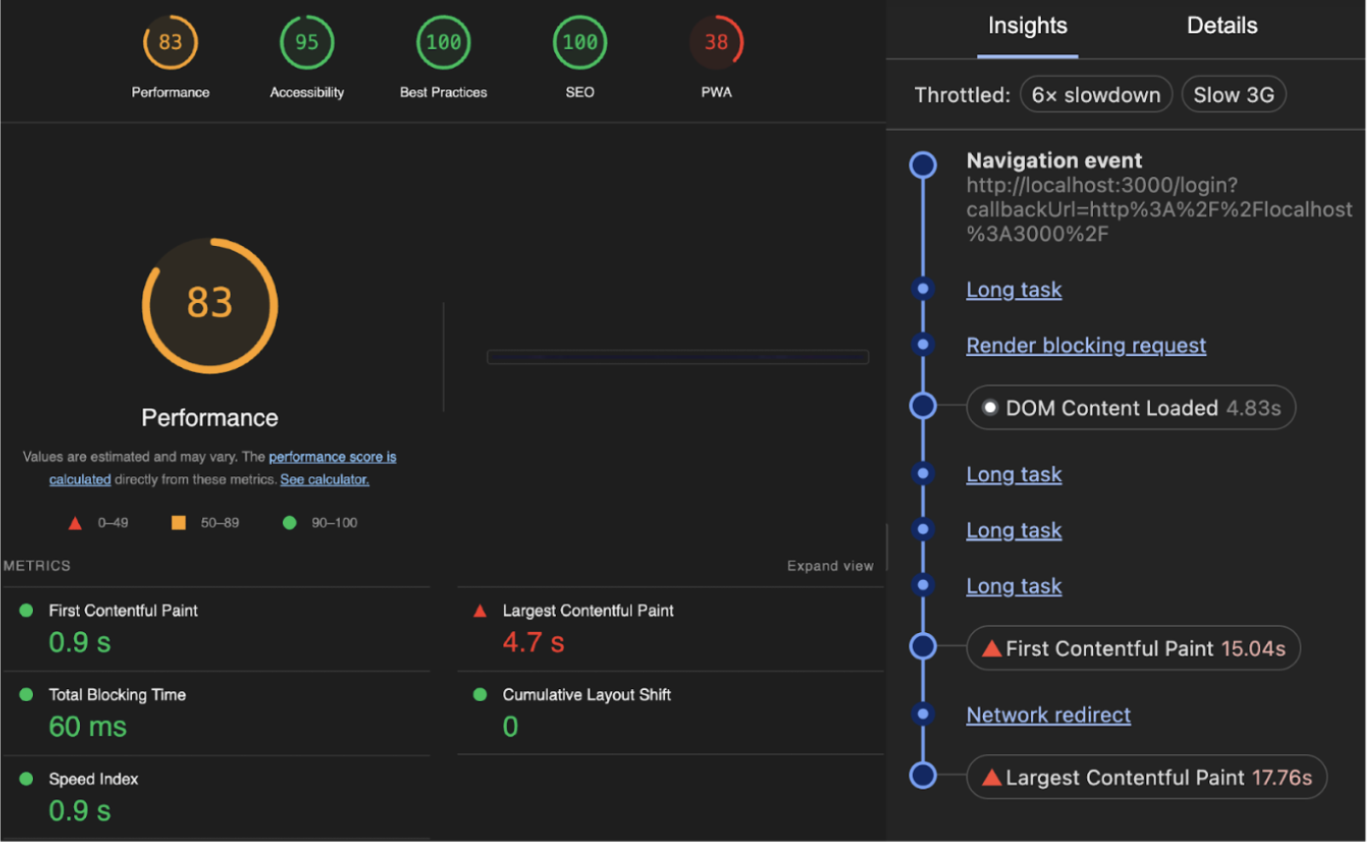The width and height of the screenshot is (1368, 843).
Task: Open the SEO score gauge
Action: pyautogui.click(x=579, y=42)
